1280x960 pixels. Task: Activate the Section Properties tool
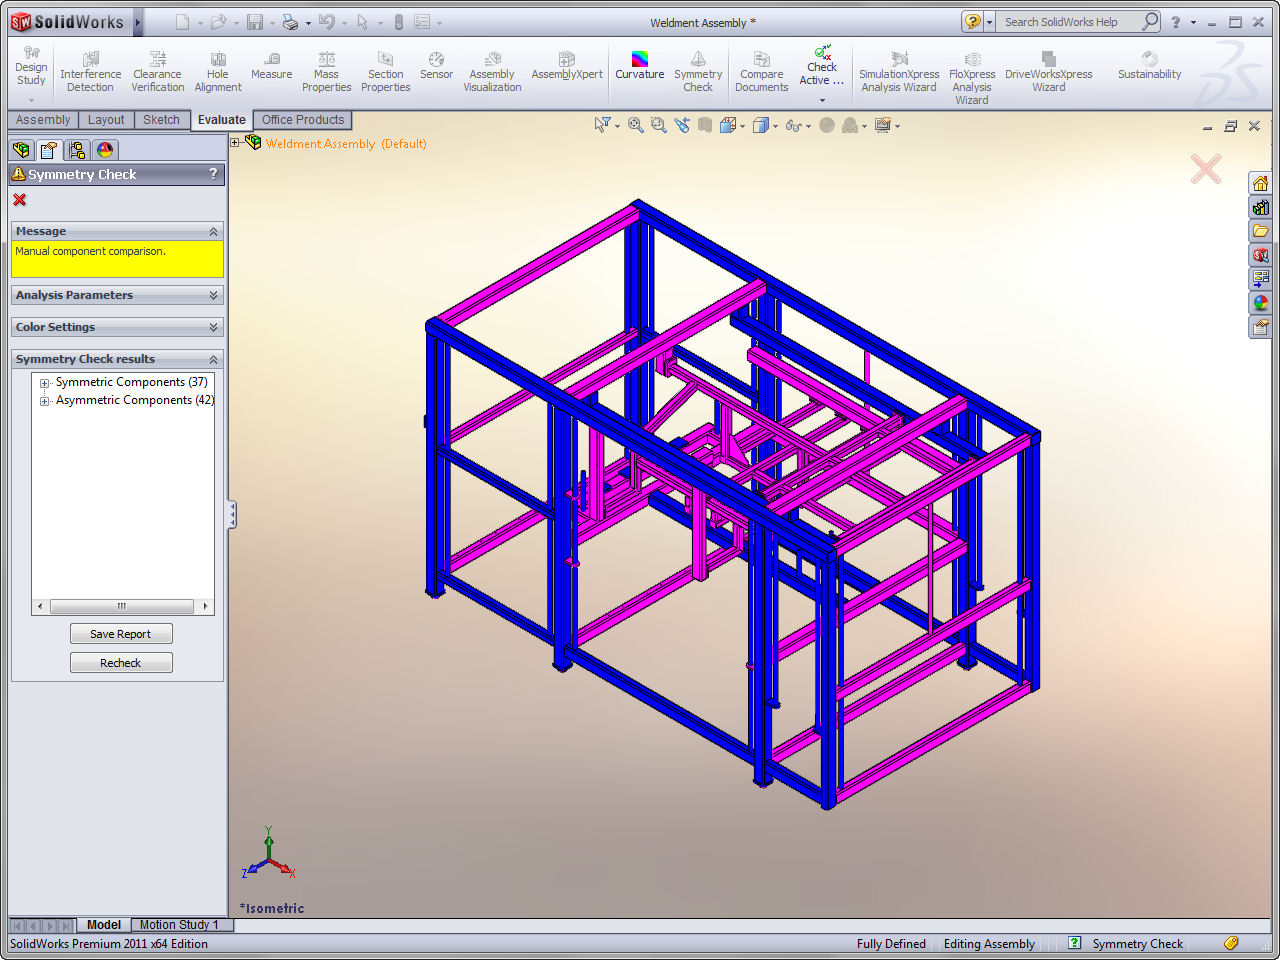click(385, 70)
